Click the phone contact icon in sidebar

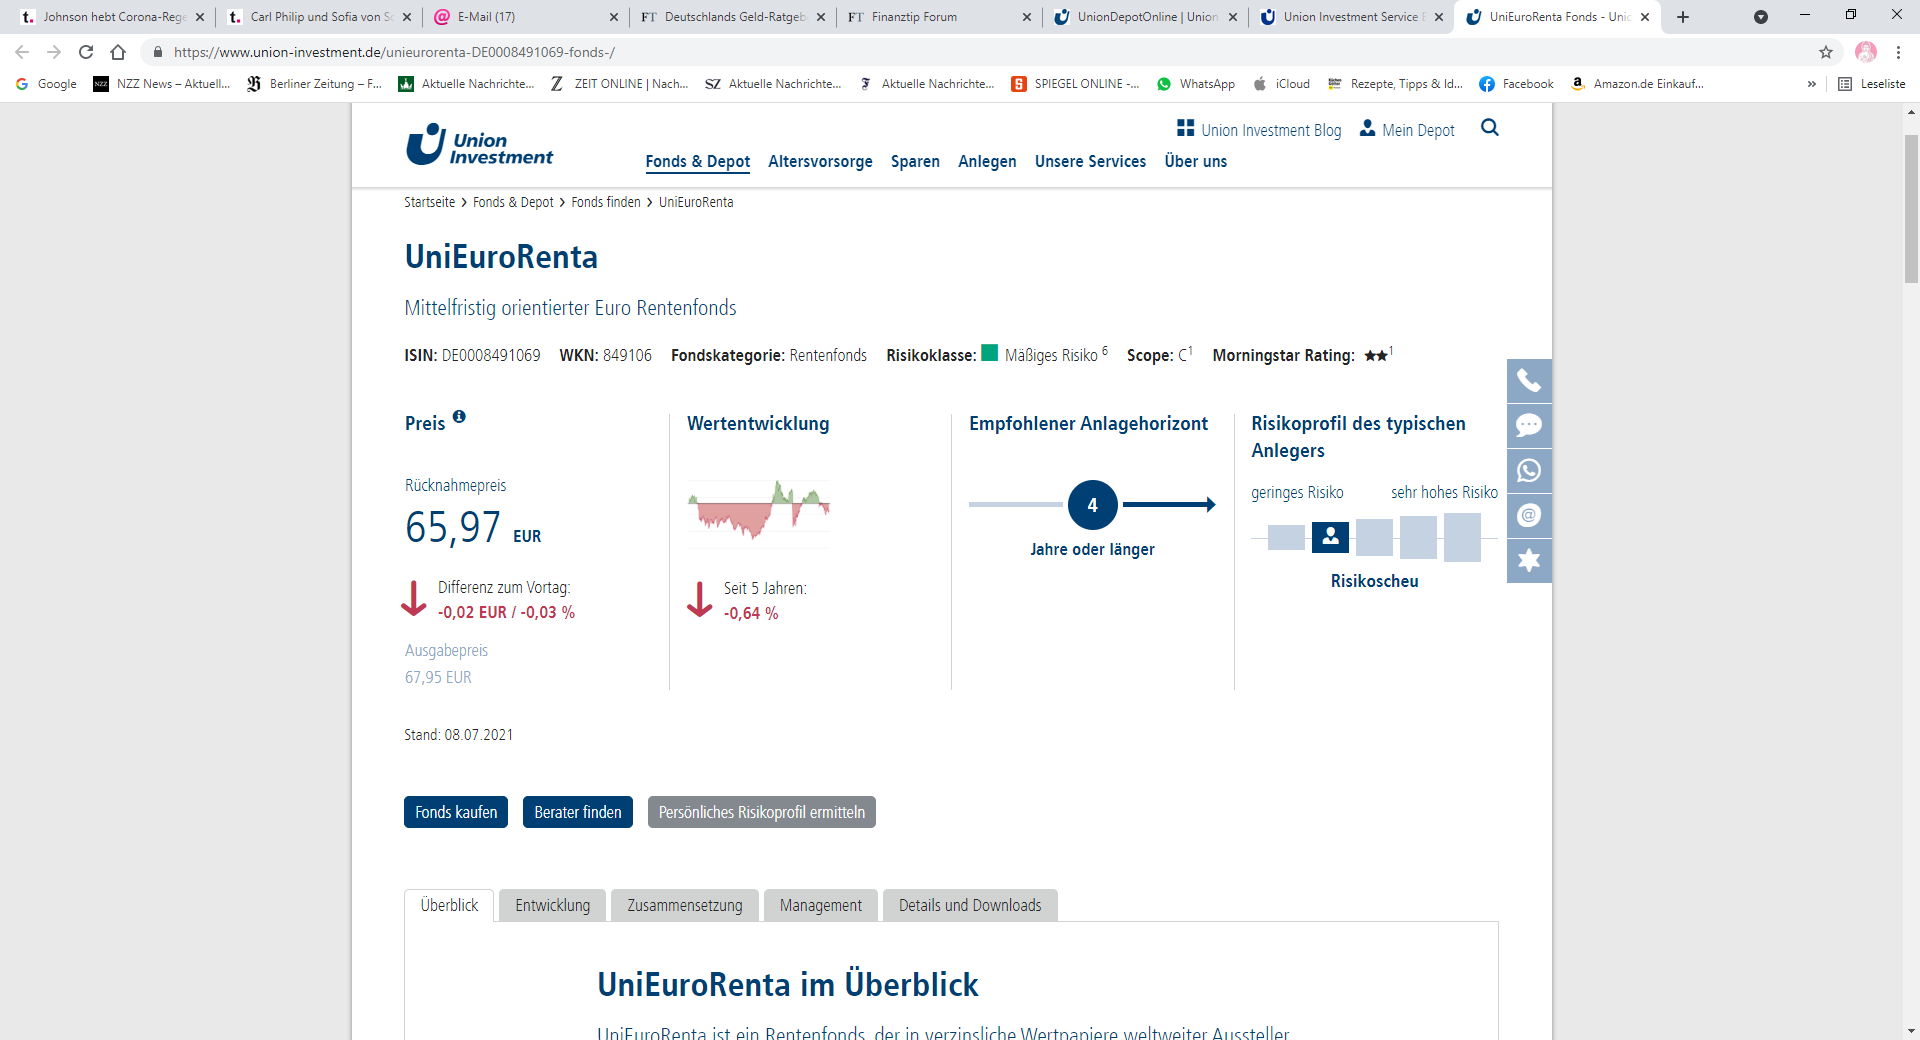[x=1528, y=381]
